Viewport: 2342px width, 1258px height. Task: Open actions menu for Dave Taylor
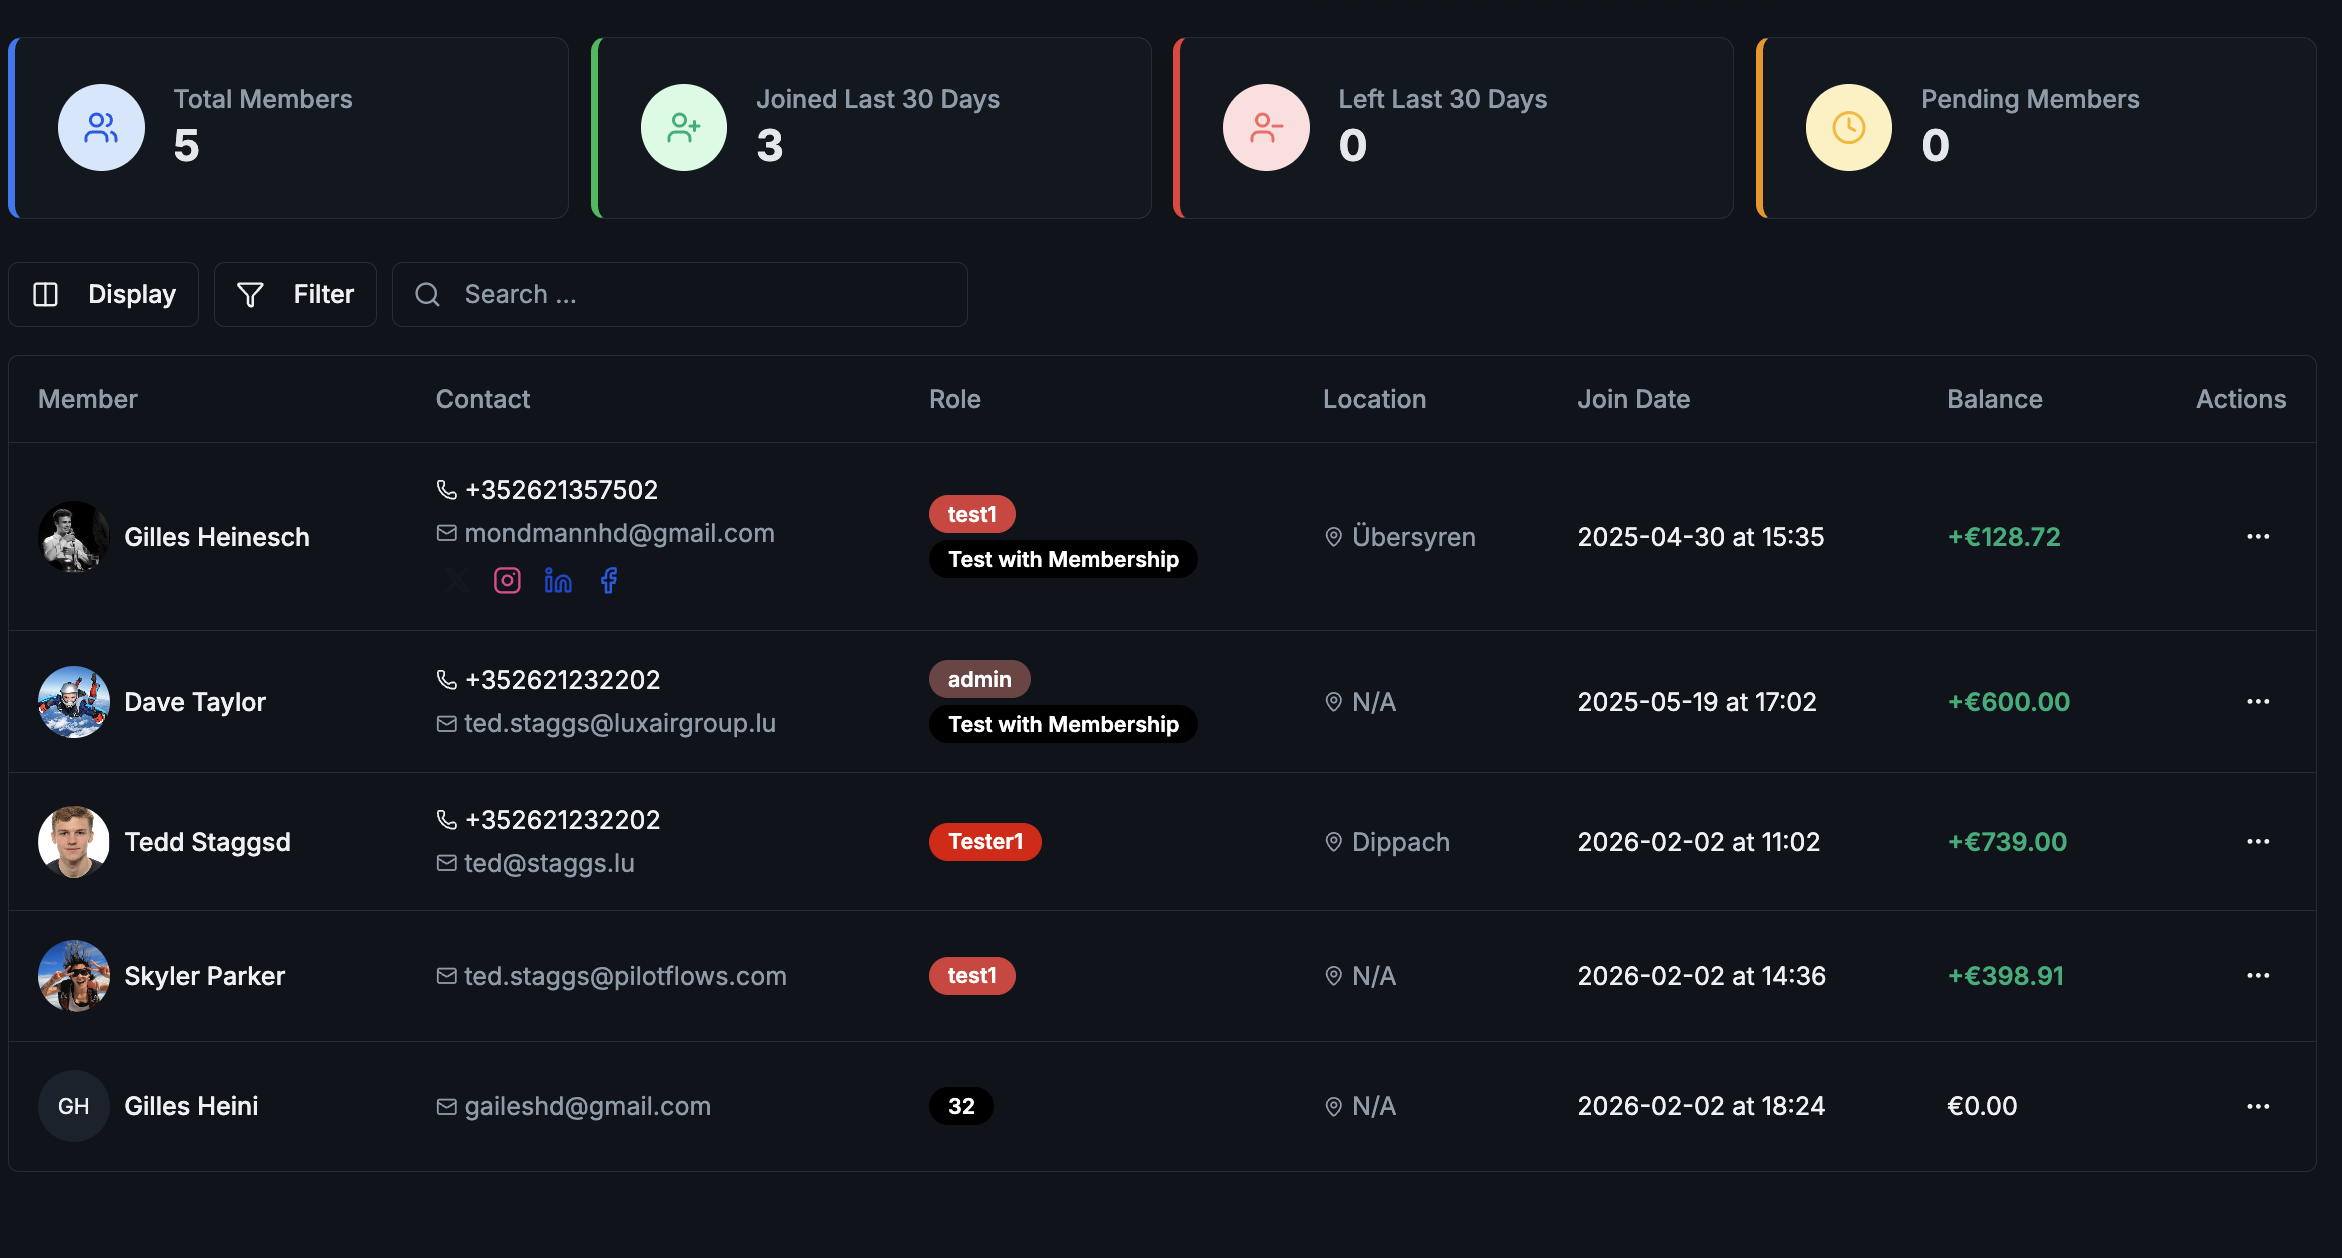point(2257,702)
